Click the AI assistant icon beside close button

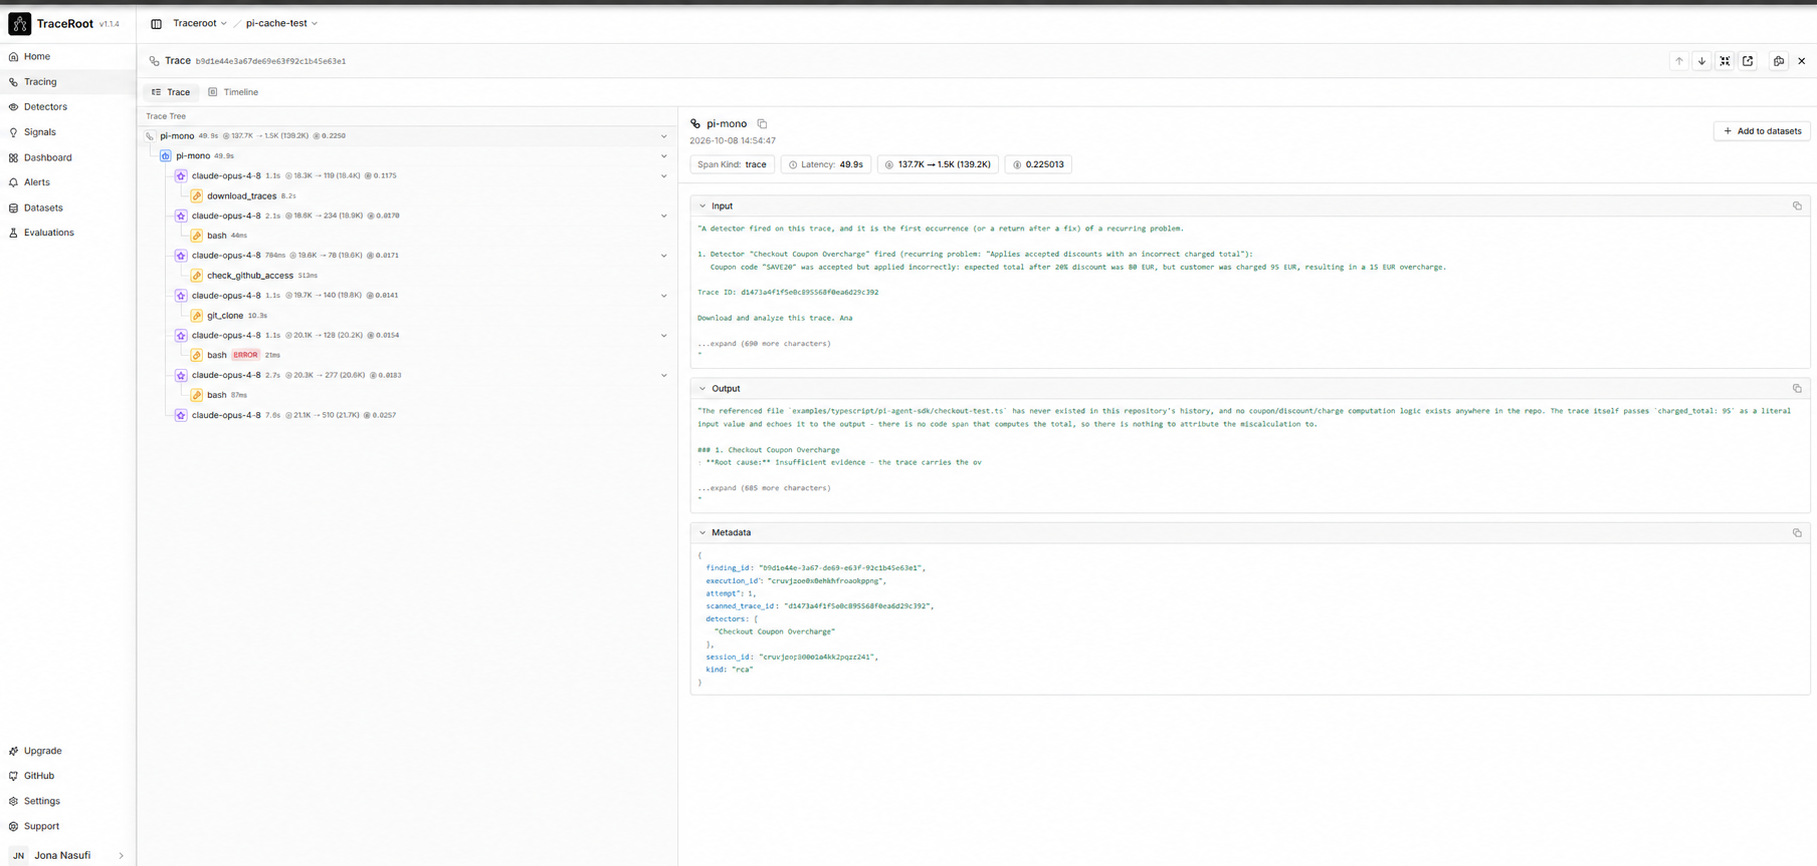pos(1779,61)
